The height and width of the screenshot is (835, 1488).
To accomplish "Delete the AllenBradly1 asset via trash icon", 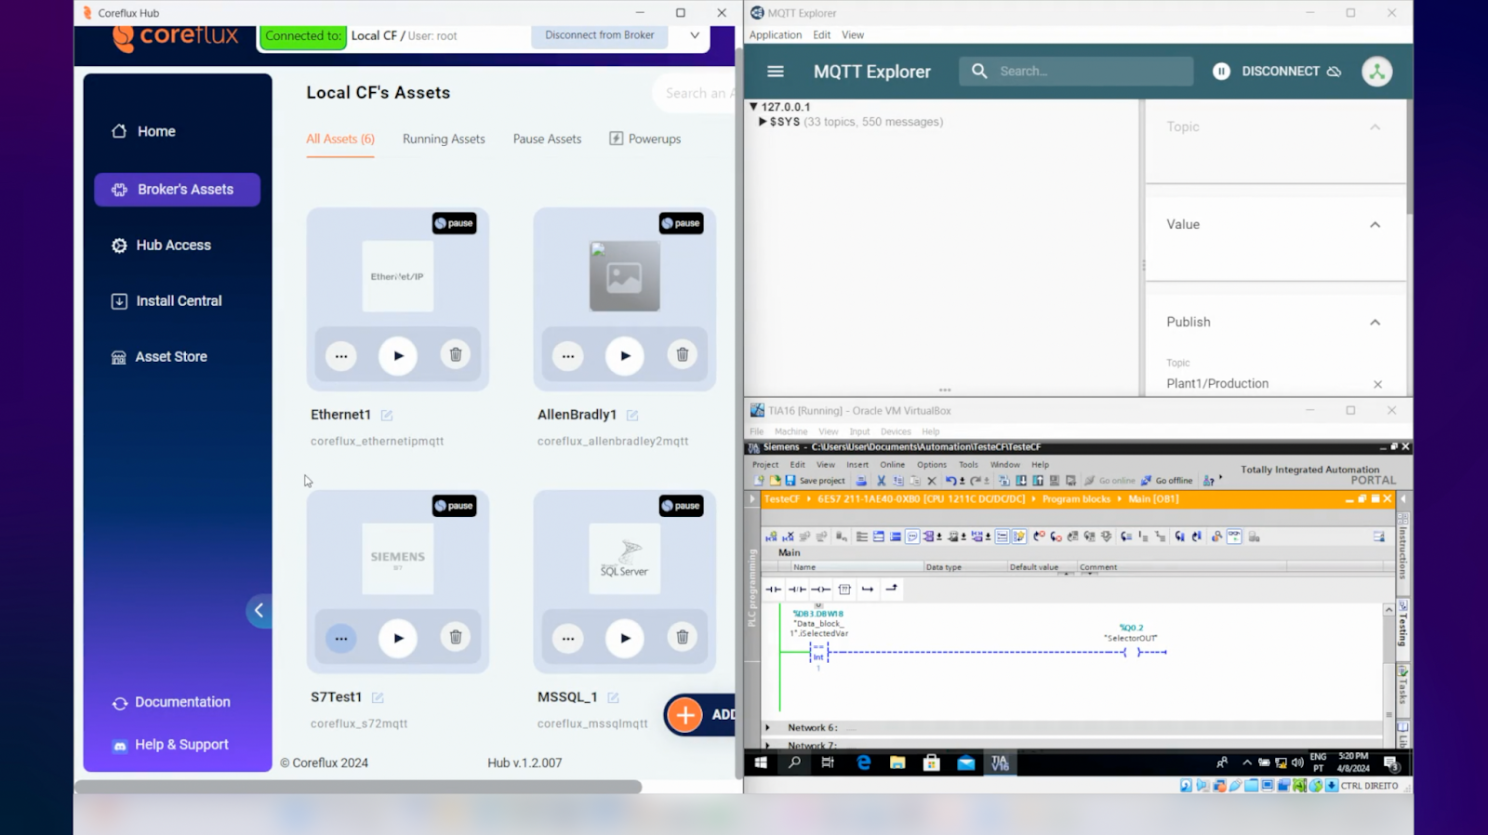I will (x=682, y=356).
